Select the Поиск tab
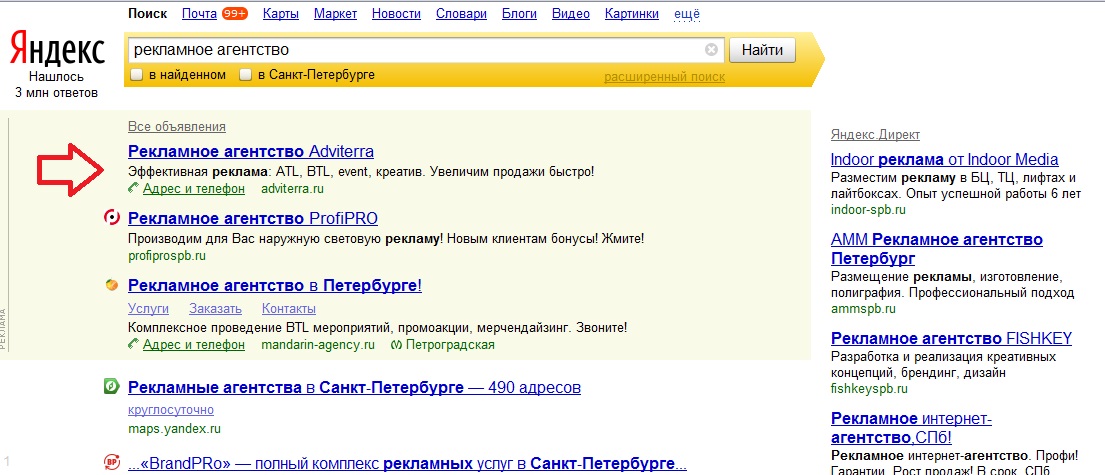Viewport: 1105px width, 475px height. [147, 13]
